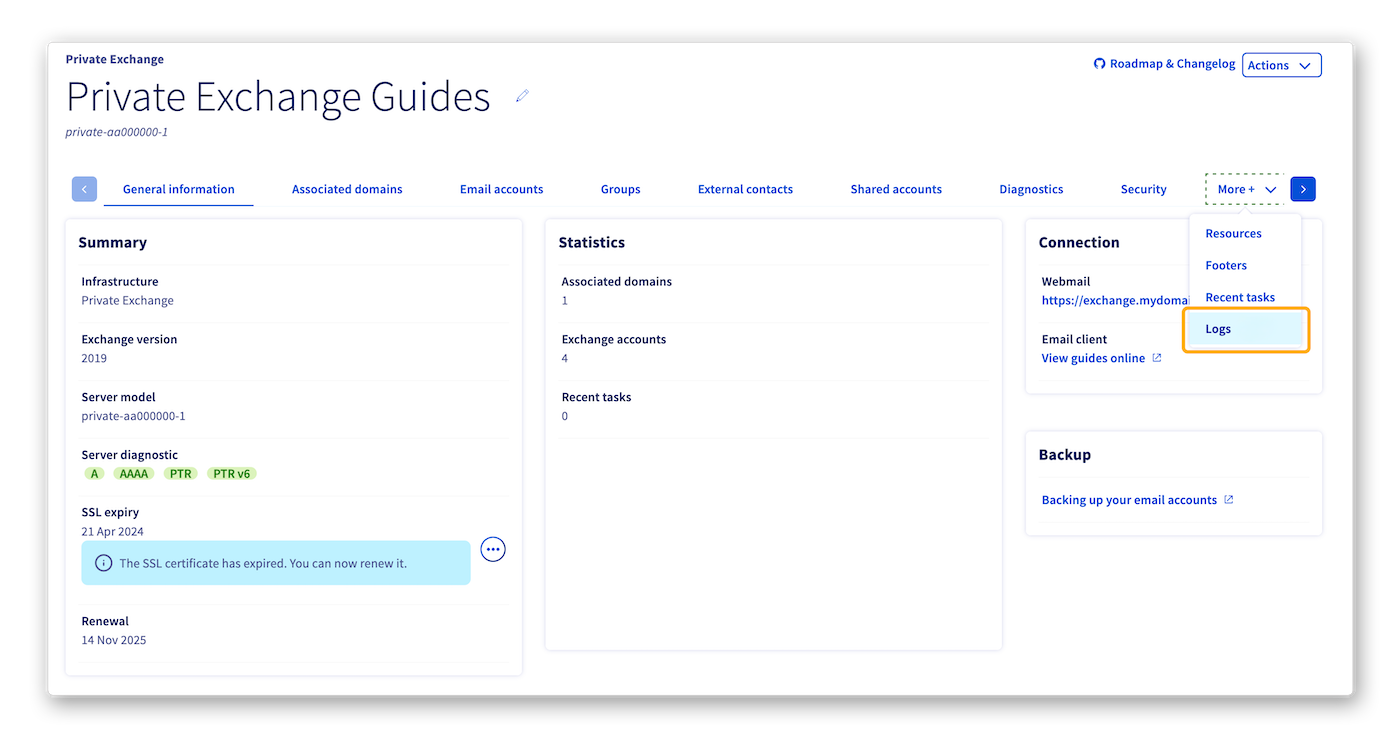Expand the More + tab menu
Image resolution: width=1400 pixels, height=744 pixels.
point(1237,188)
